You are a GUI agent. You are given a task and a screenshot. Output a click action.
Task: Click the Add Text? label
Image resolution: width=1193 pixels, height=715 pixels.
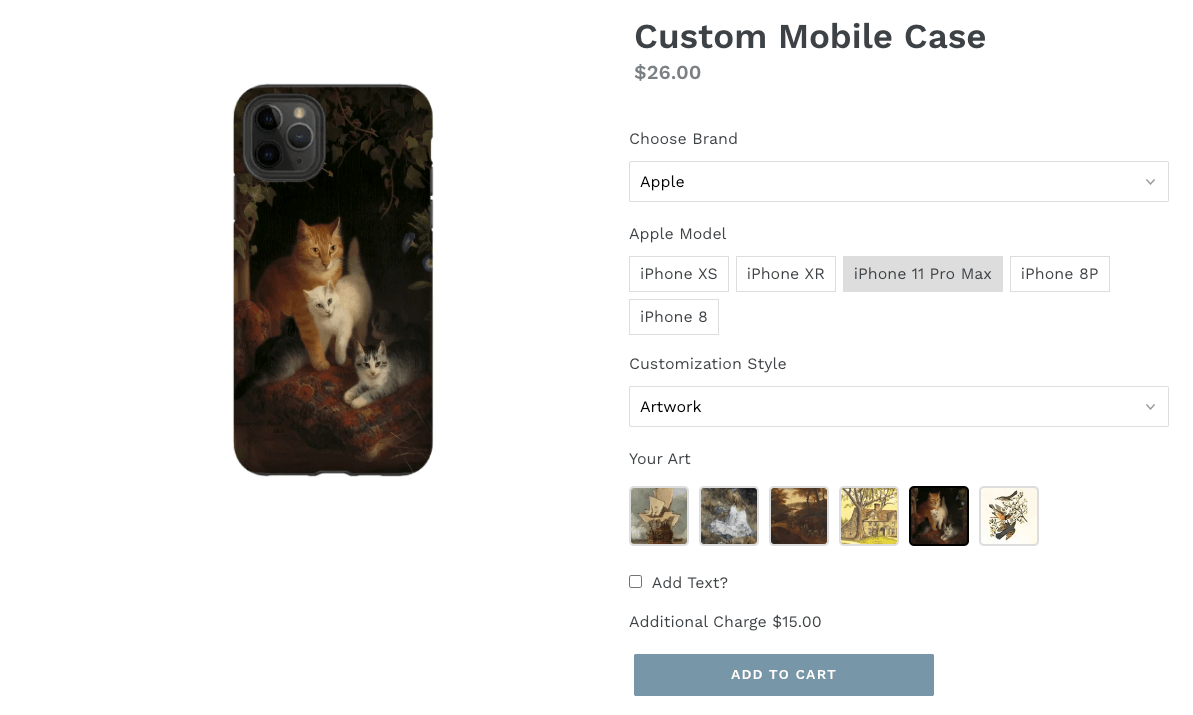(x=690, y=583)
